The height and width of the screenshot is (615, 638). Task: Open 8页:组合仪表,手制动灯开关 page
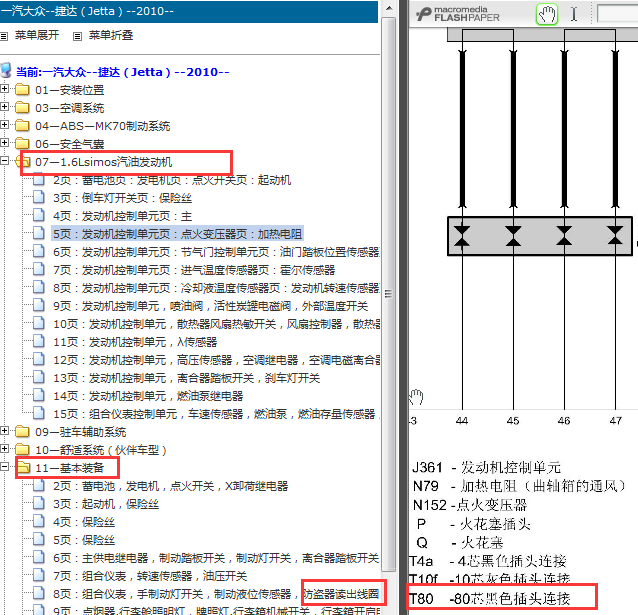point(216,594)
